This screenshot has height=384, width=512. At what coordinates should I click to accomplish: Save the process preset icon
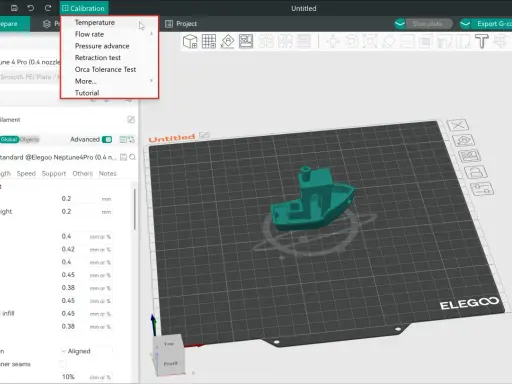click(123, 157)
